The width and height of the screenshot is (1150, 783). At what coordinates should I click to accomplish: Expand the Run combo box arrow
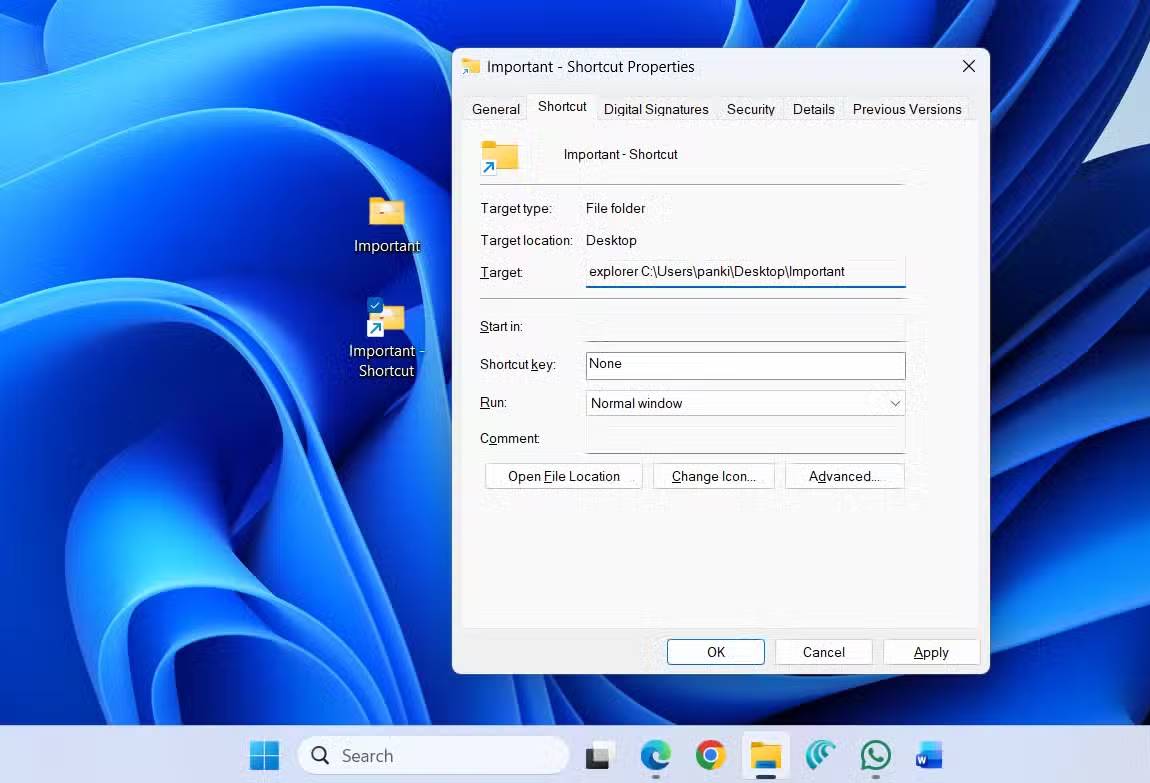895,403
